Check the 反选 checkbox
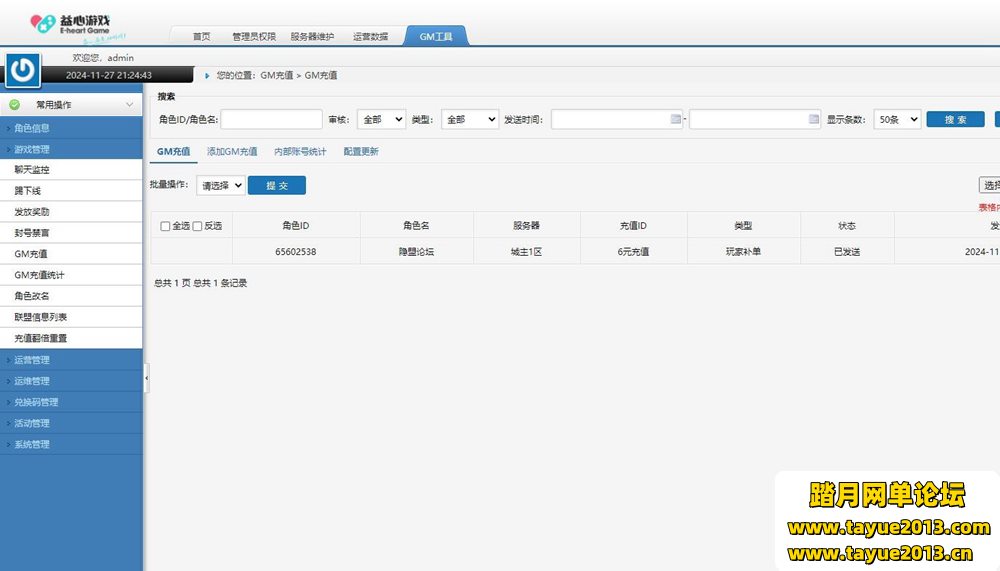Image resolution: width=1000 pixels, height=571 pixels. click(197, 226)
